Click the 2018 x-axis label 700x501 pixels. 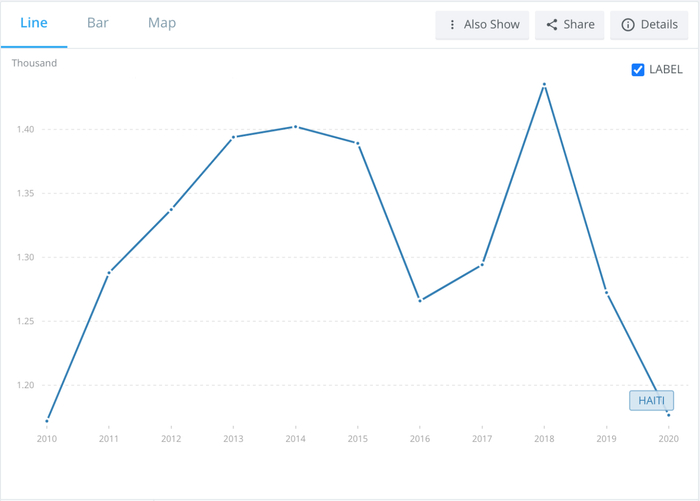(544, 439)
